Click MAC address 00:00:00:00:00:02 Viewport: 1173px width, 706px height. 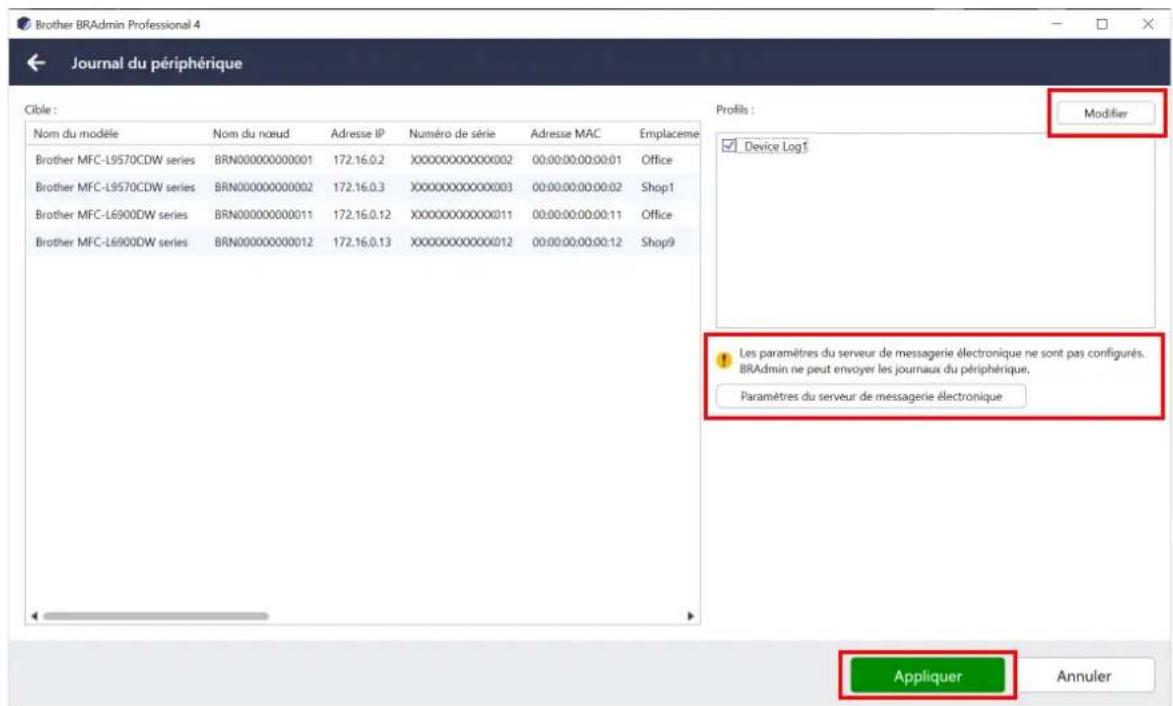(577, 187)
